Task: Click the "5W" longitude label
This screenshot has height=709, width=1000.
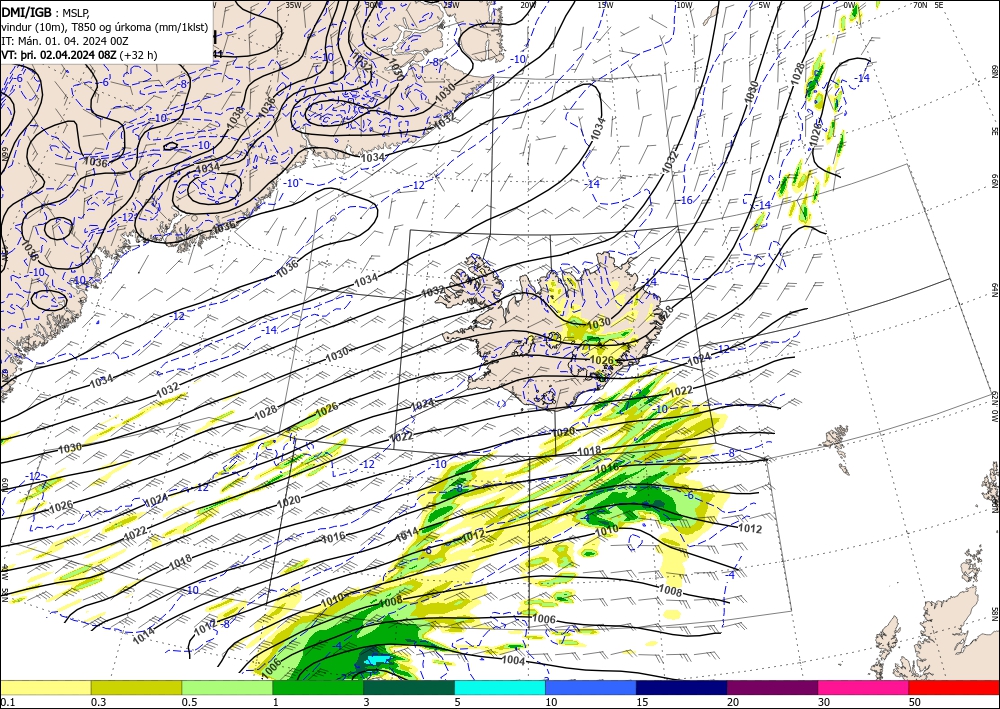Action: tap(764, 4)
